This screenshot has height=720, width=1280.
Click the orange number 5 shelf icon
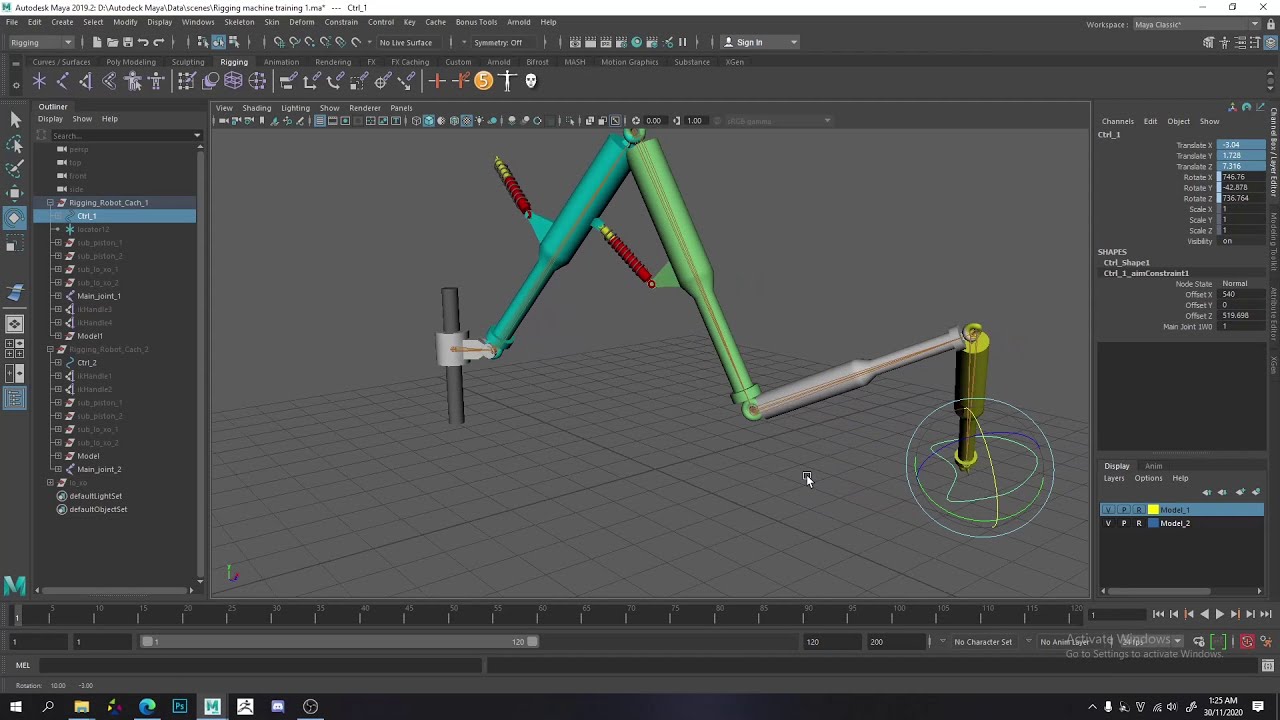[x=483, y=81]
